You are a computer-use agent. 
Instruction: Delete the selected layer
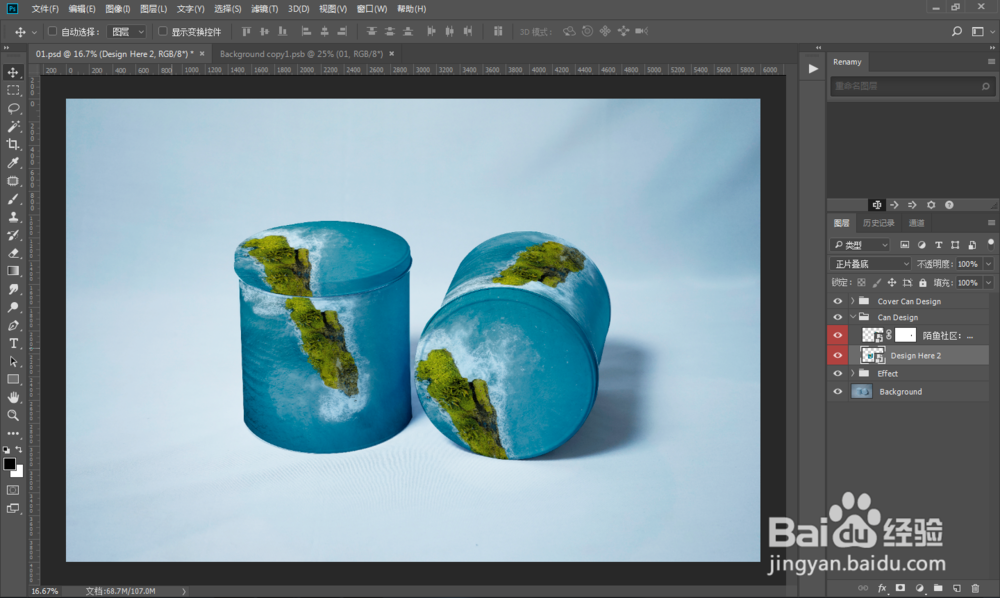click(975, 588)
